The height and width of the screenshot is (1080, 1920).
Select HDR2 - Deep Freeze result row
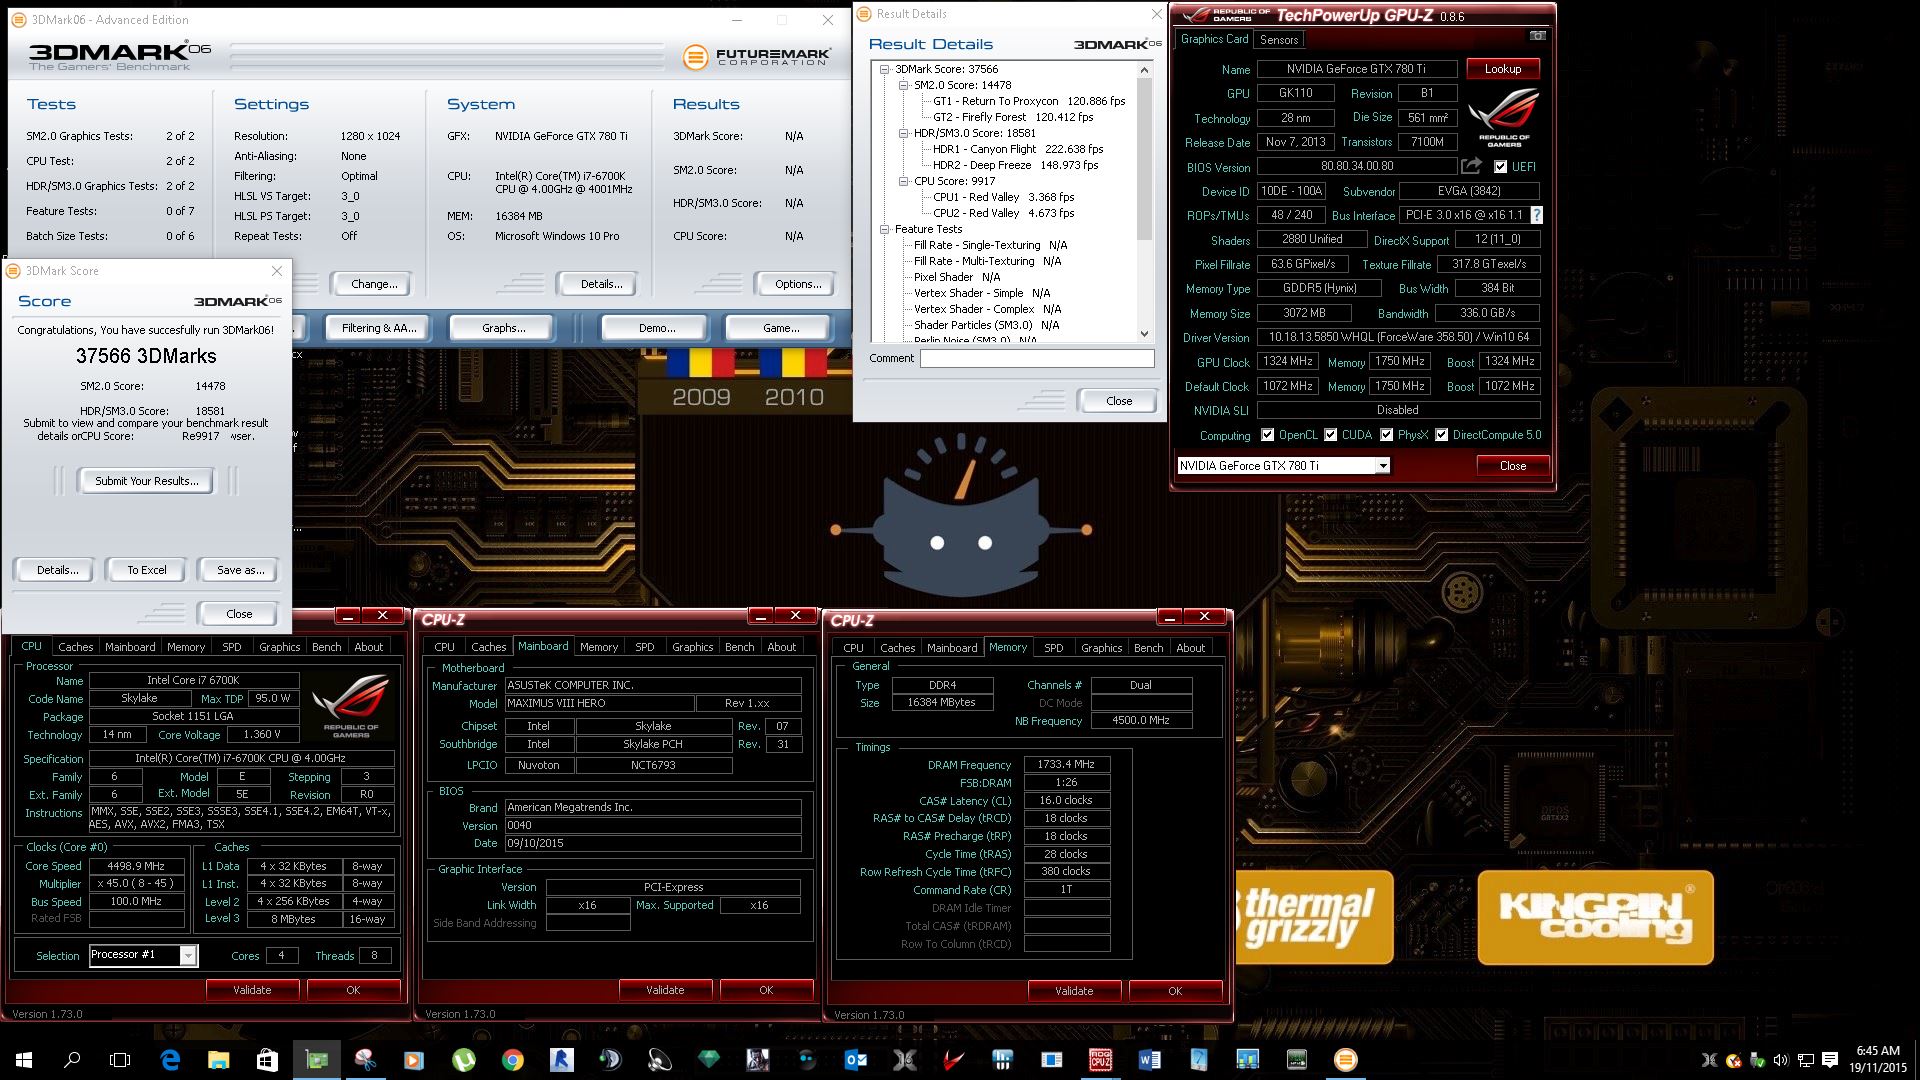(x=1015, y=165)
